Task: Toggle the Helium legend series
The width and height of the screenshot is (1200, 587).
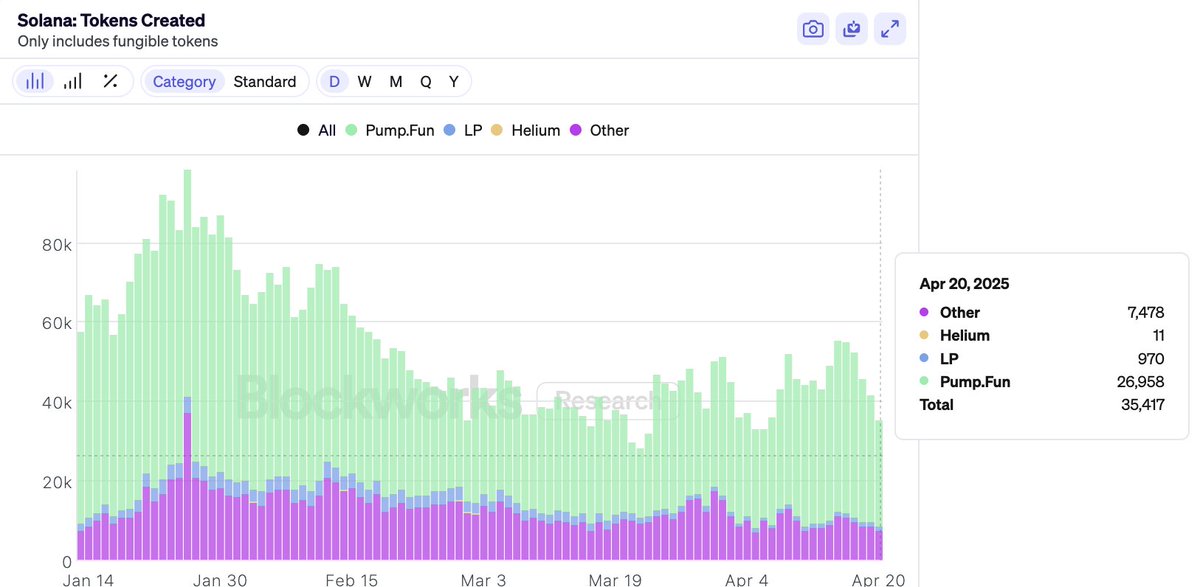Action: [526, 130]
